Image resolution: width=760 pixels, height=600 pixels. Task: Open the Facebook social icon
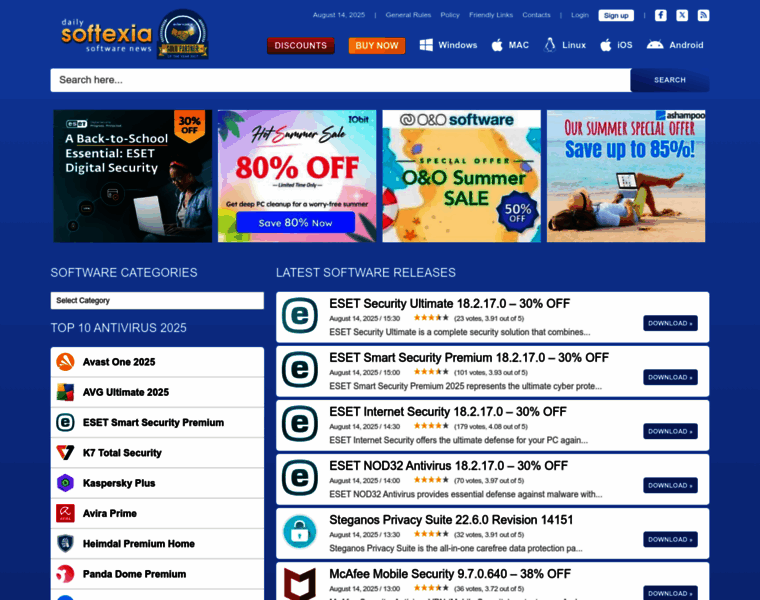click(x=660, y=16)
